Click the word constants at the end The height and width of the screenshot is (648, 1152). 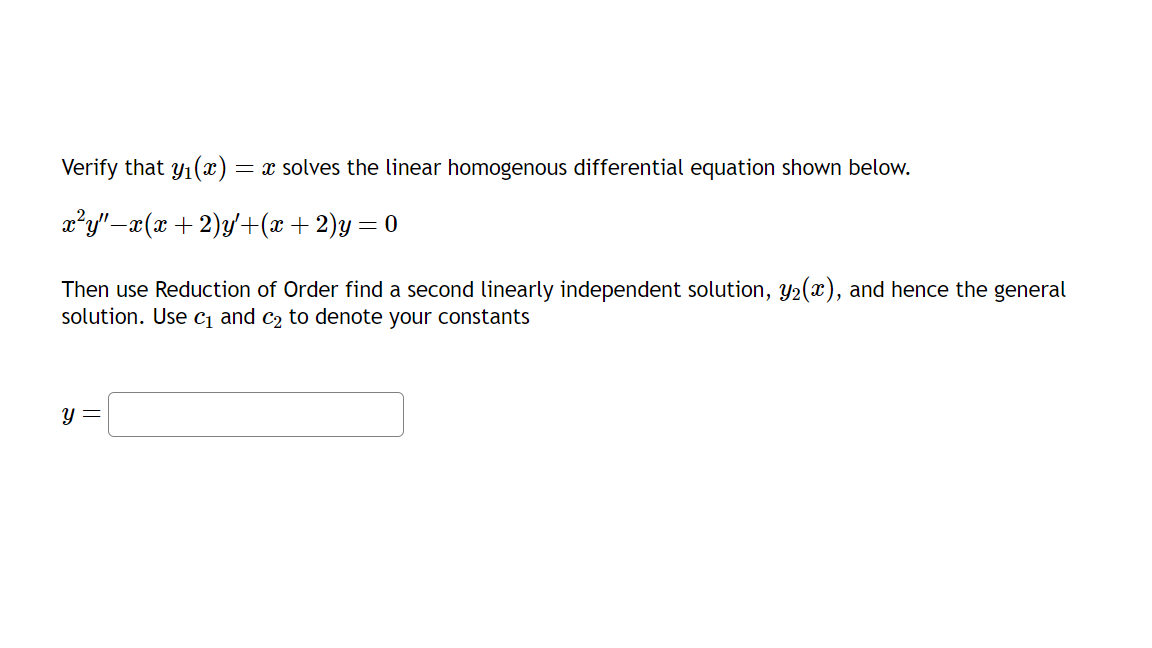pos(491,317)
